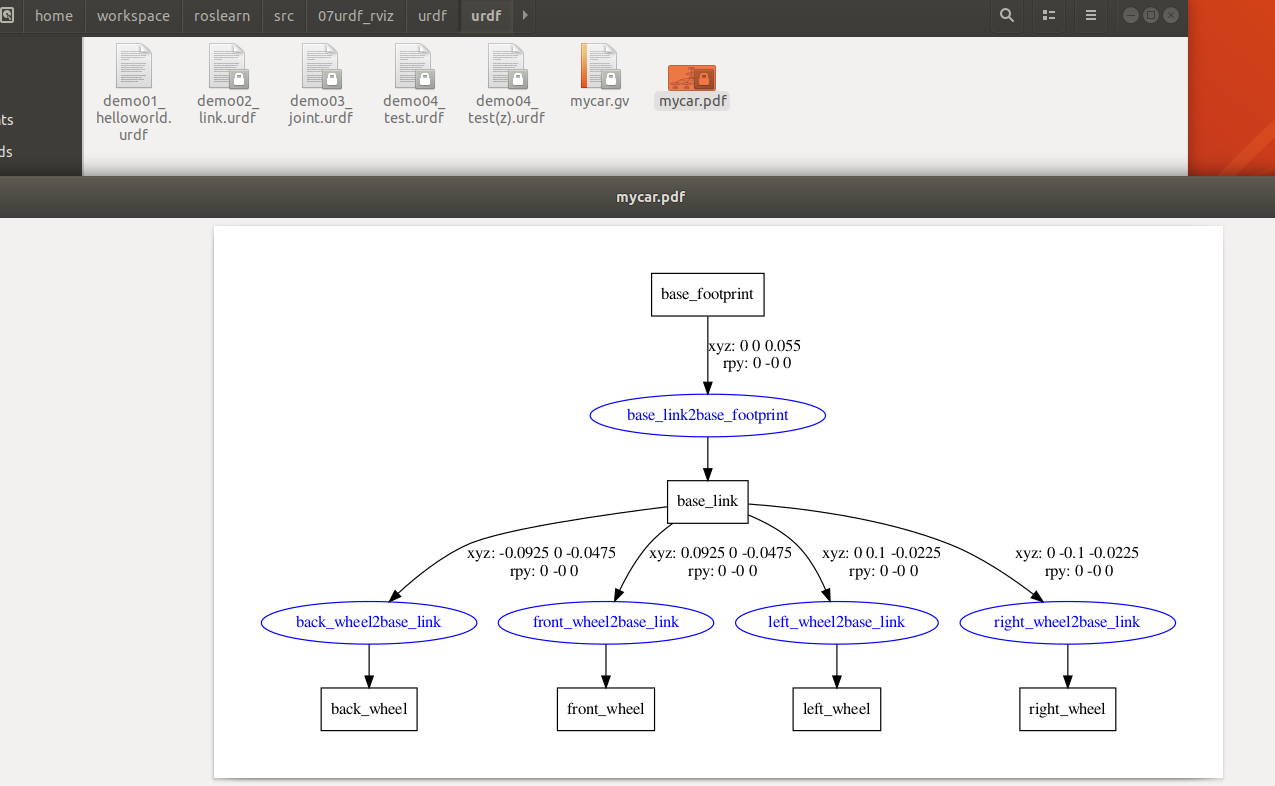Click the base_link node in diagram
The image size is (1275, 786).
[x=707, y=501]
